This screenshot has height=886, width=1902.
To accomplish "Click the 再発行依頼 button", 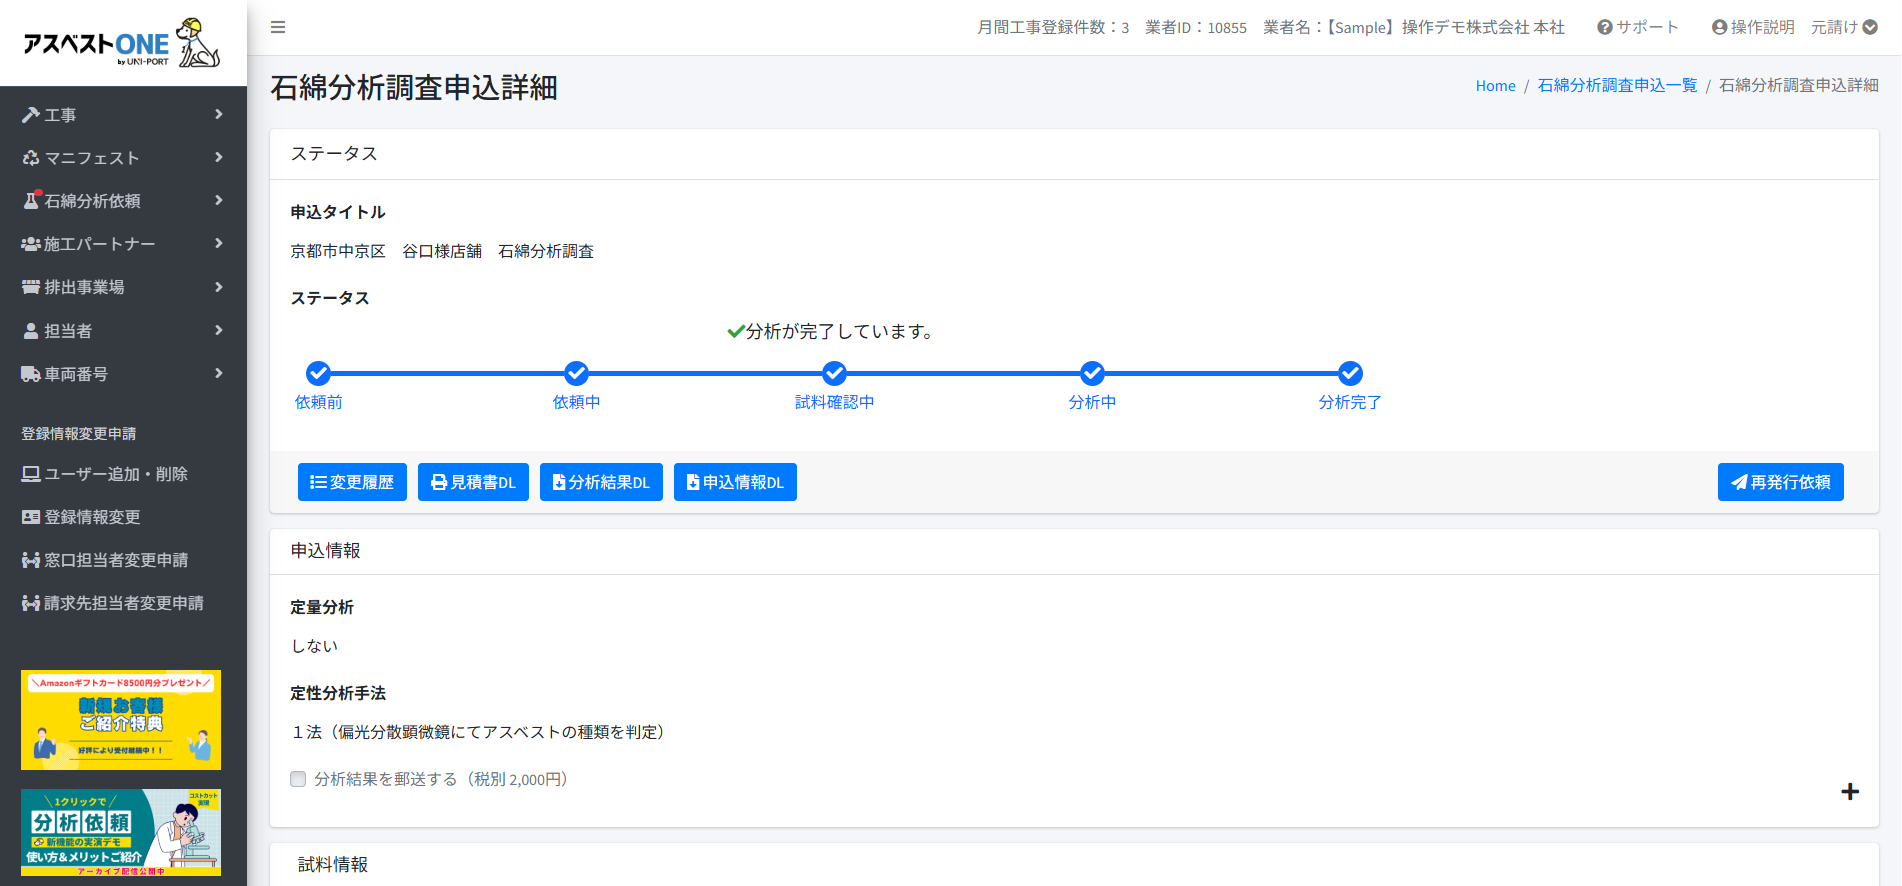I will (1780, 482).
